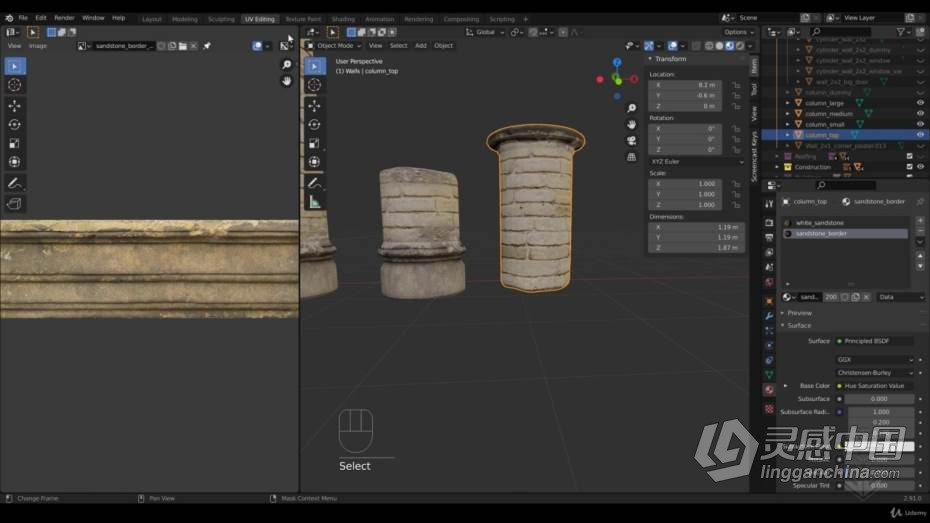Click the Dimensions Z field
This screenshot has width=930, height=523.
[x=696, y=247]
